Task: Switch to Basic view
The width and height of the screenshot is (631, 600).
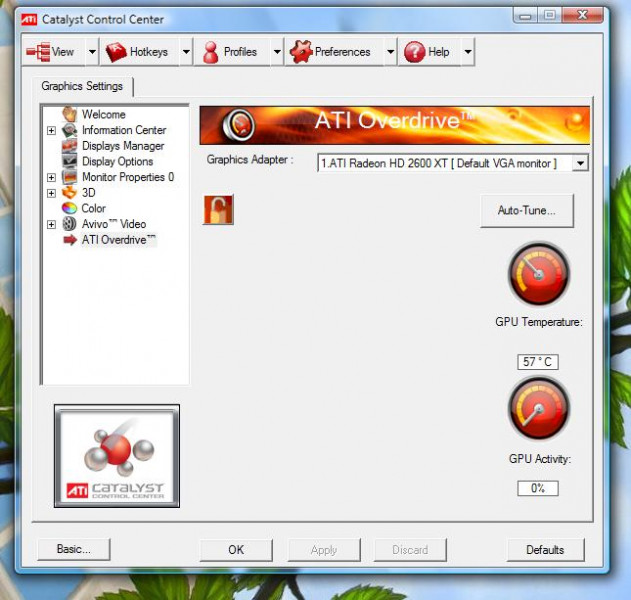Action: pos(74,549)
